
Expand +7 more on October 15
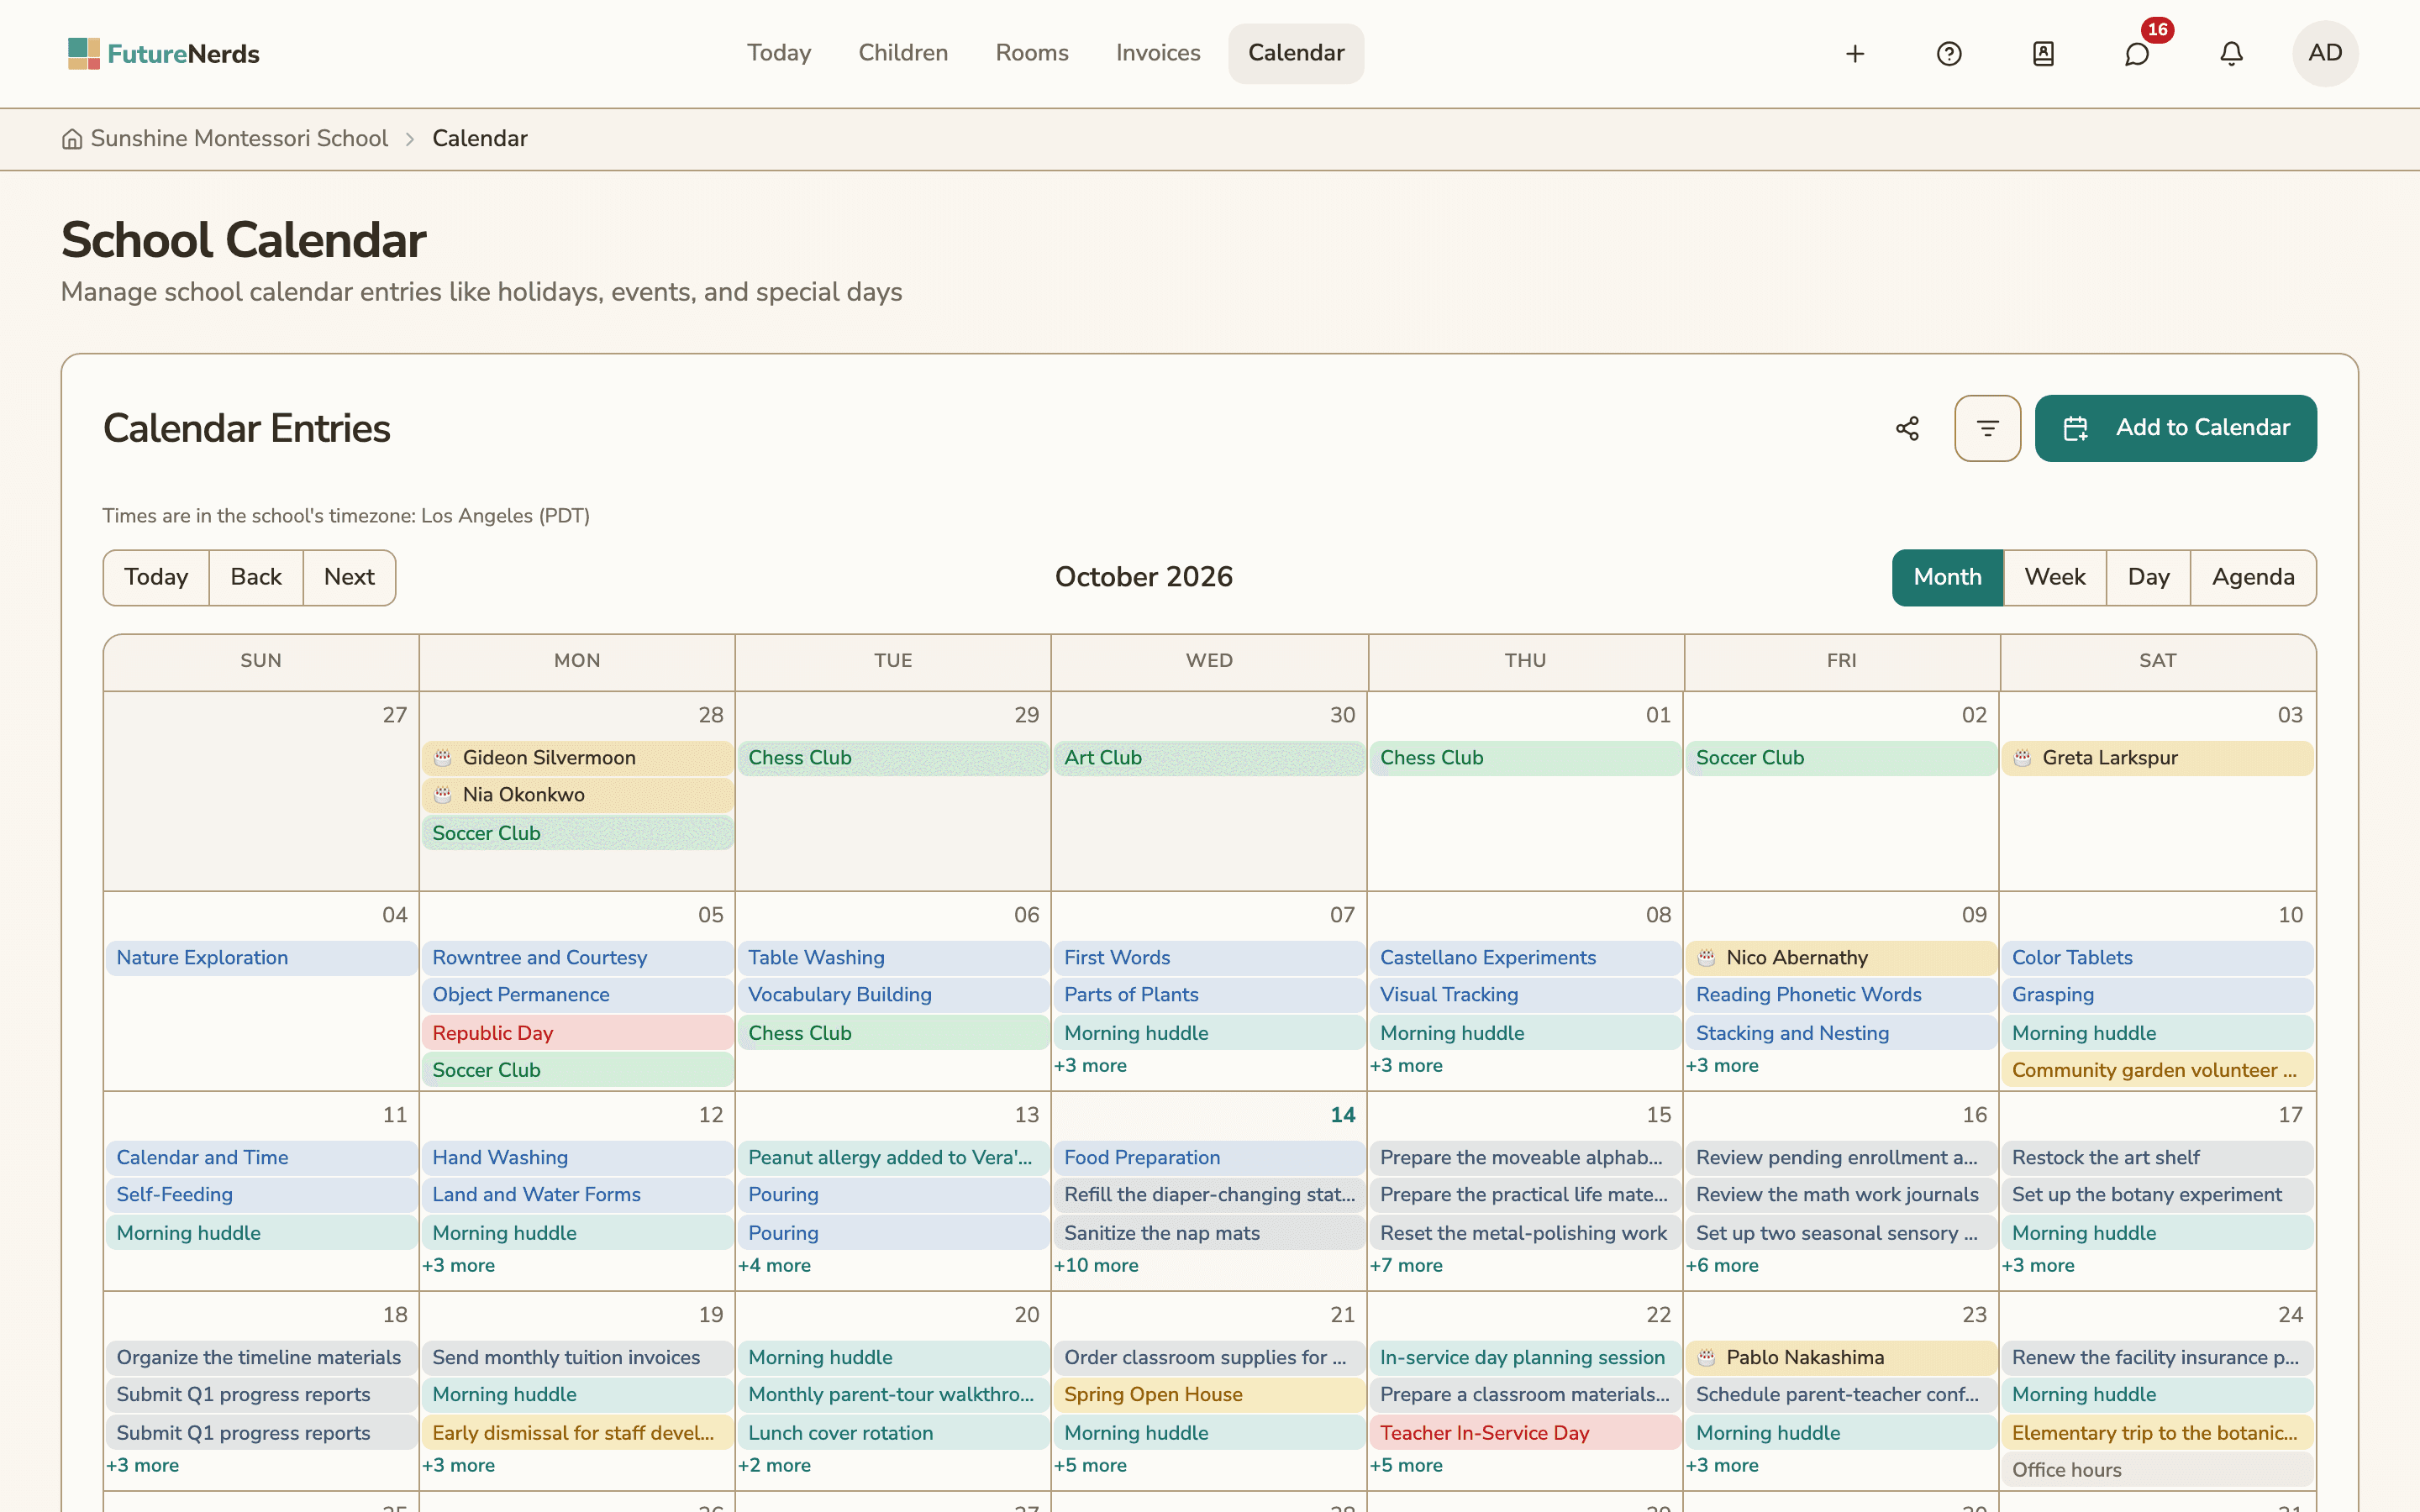(1406, 1265)
